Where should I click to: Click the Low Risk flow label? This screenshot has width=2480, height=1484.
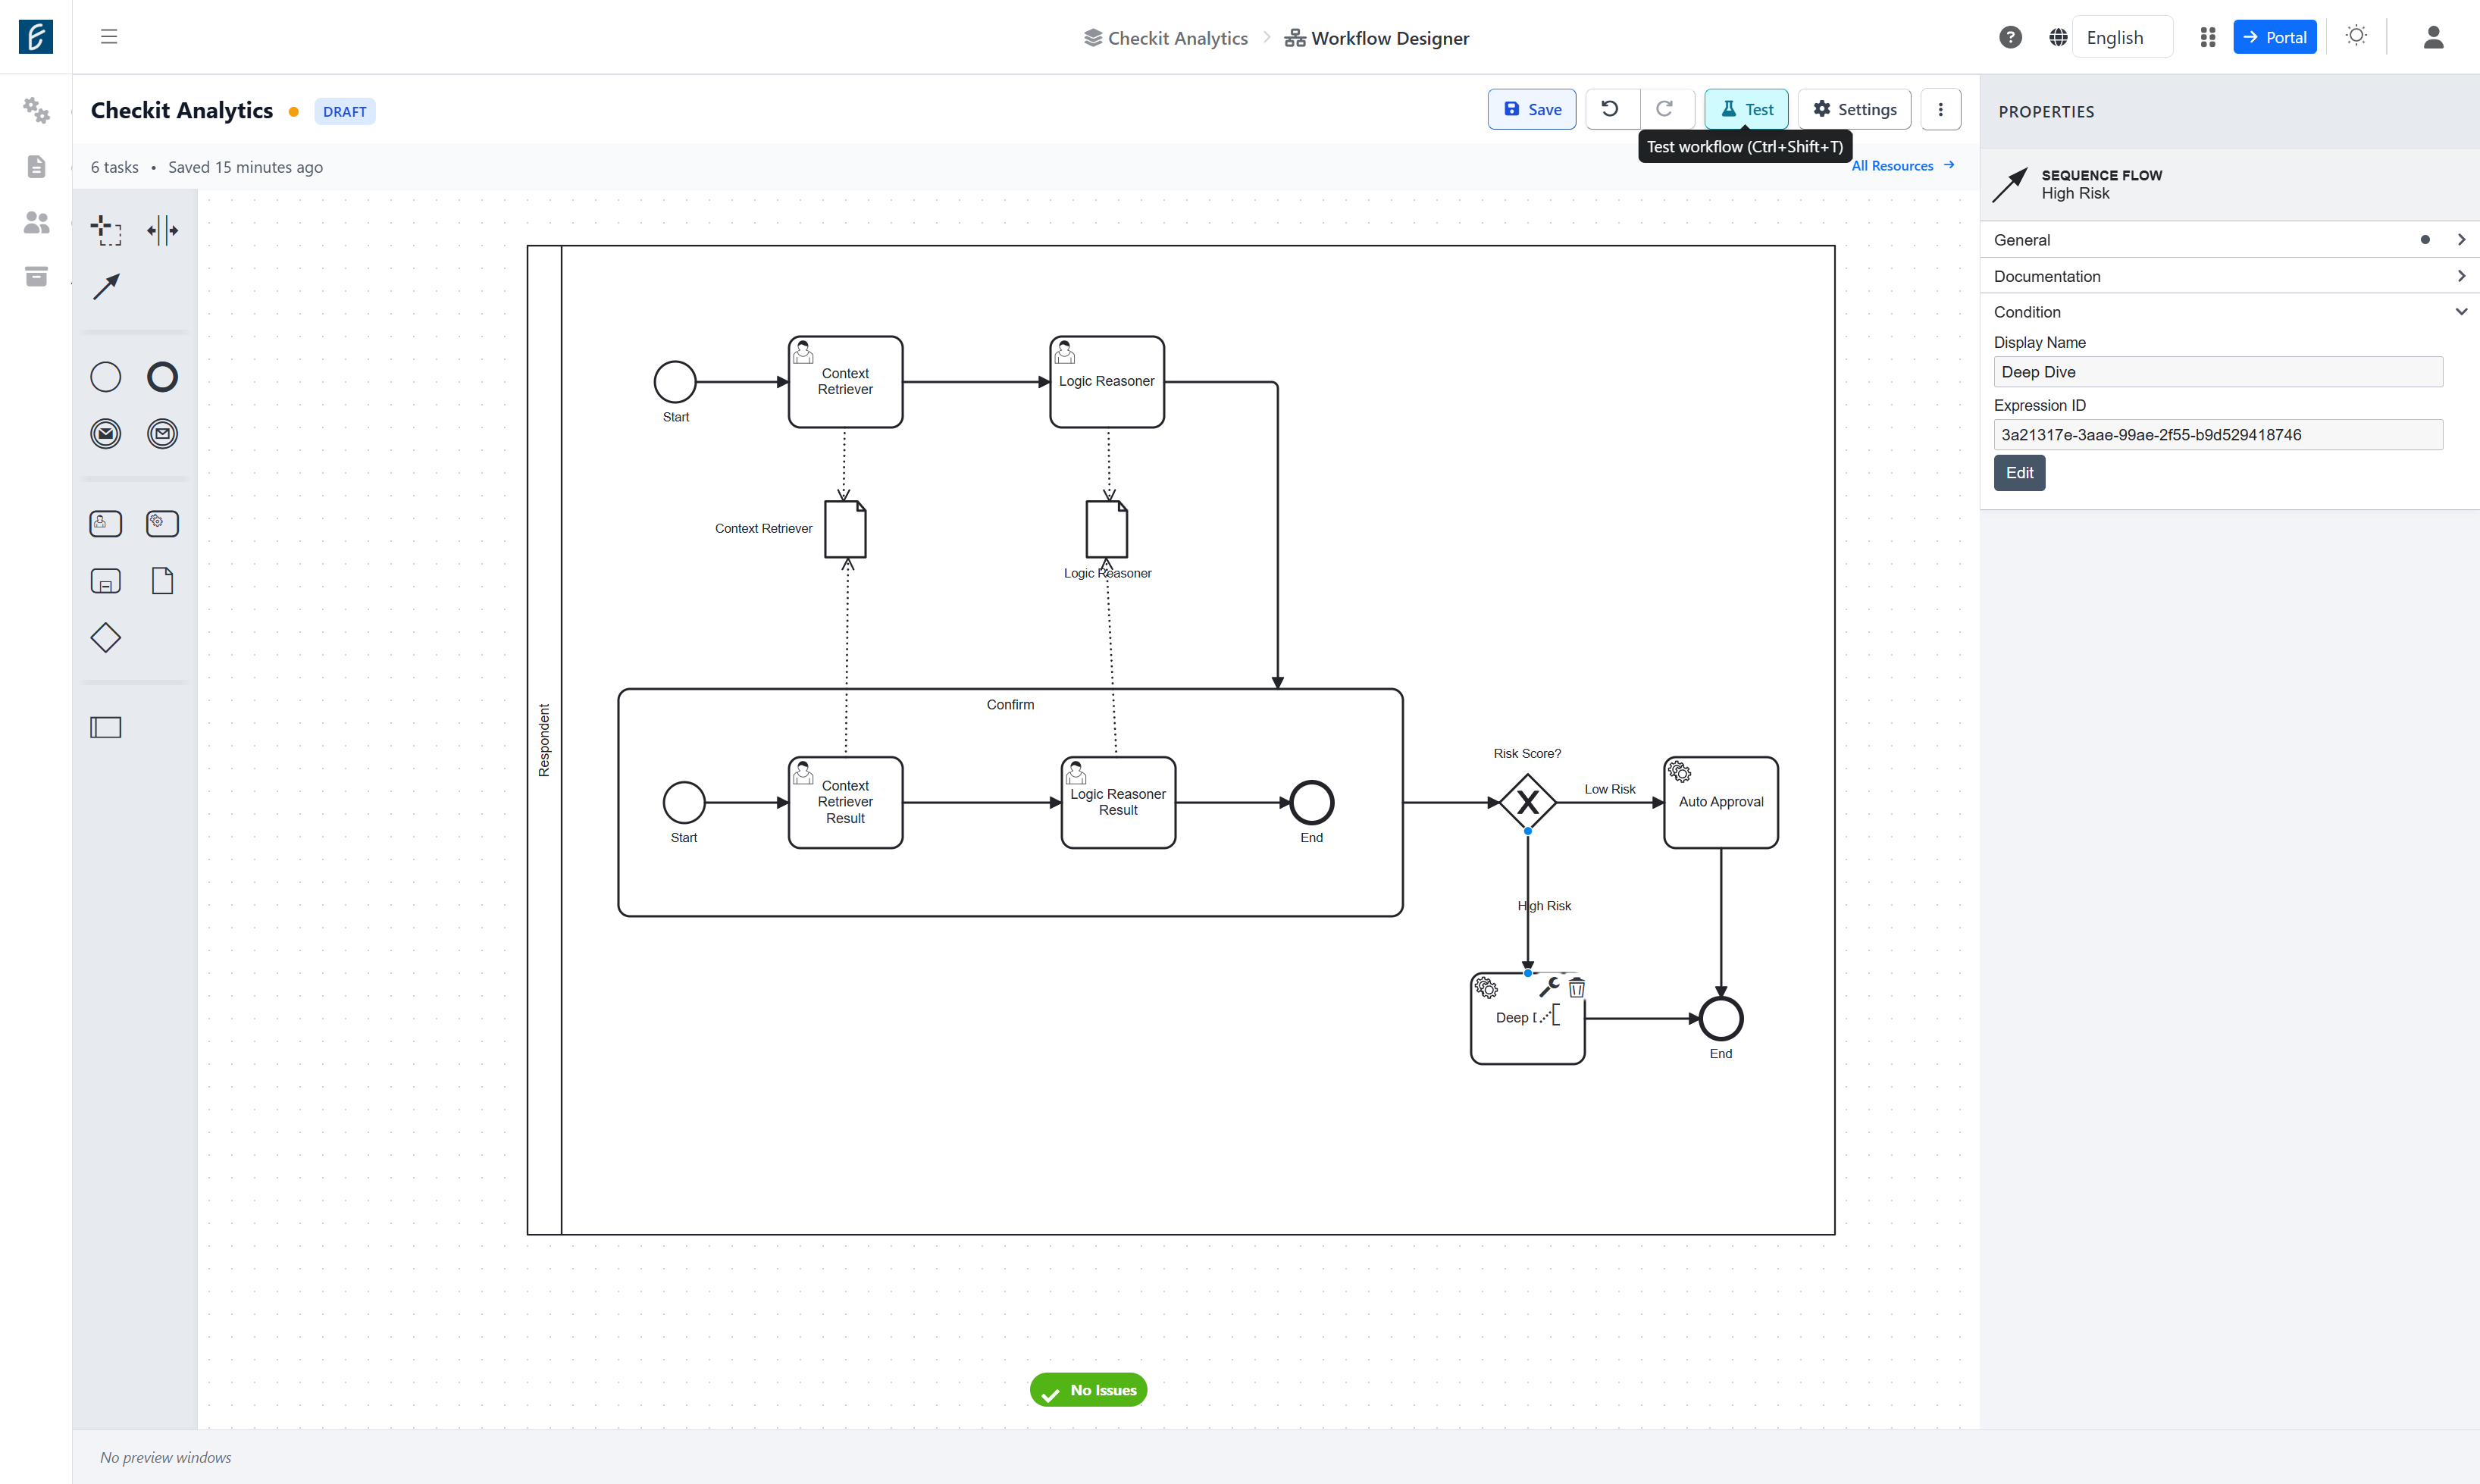coord(1610,789)
